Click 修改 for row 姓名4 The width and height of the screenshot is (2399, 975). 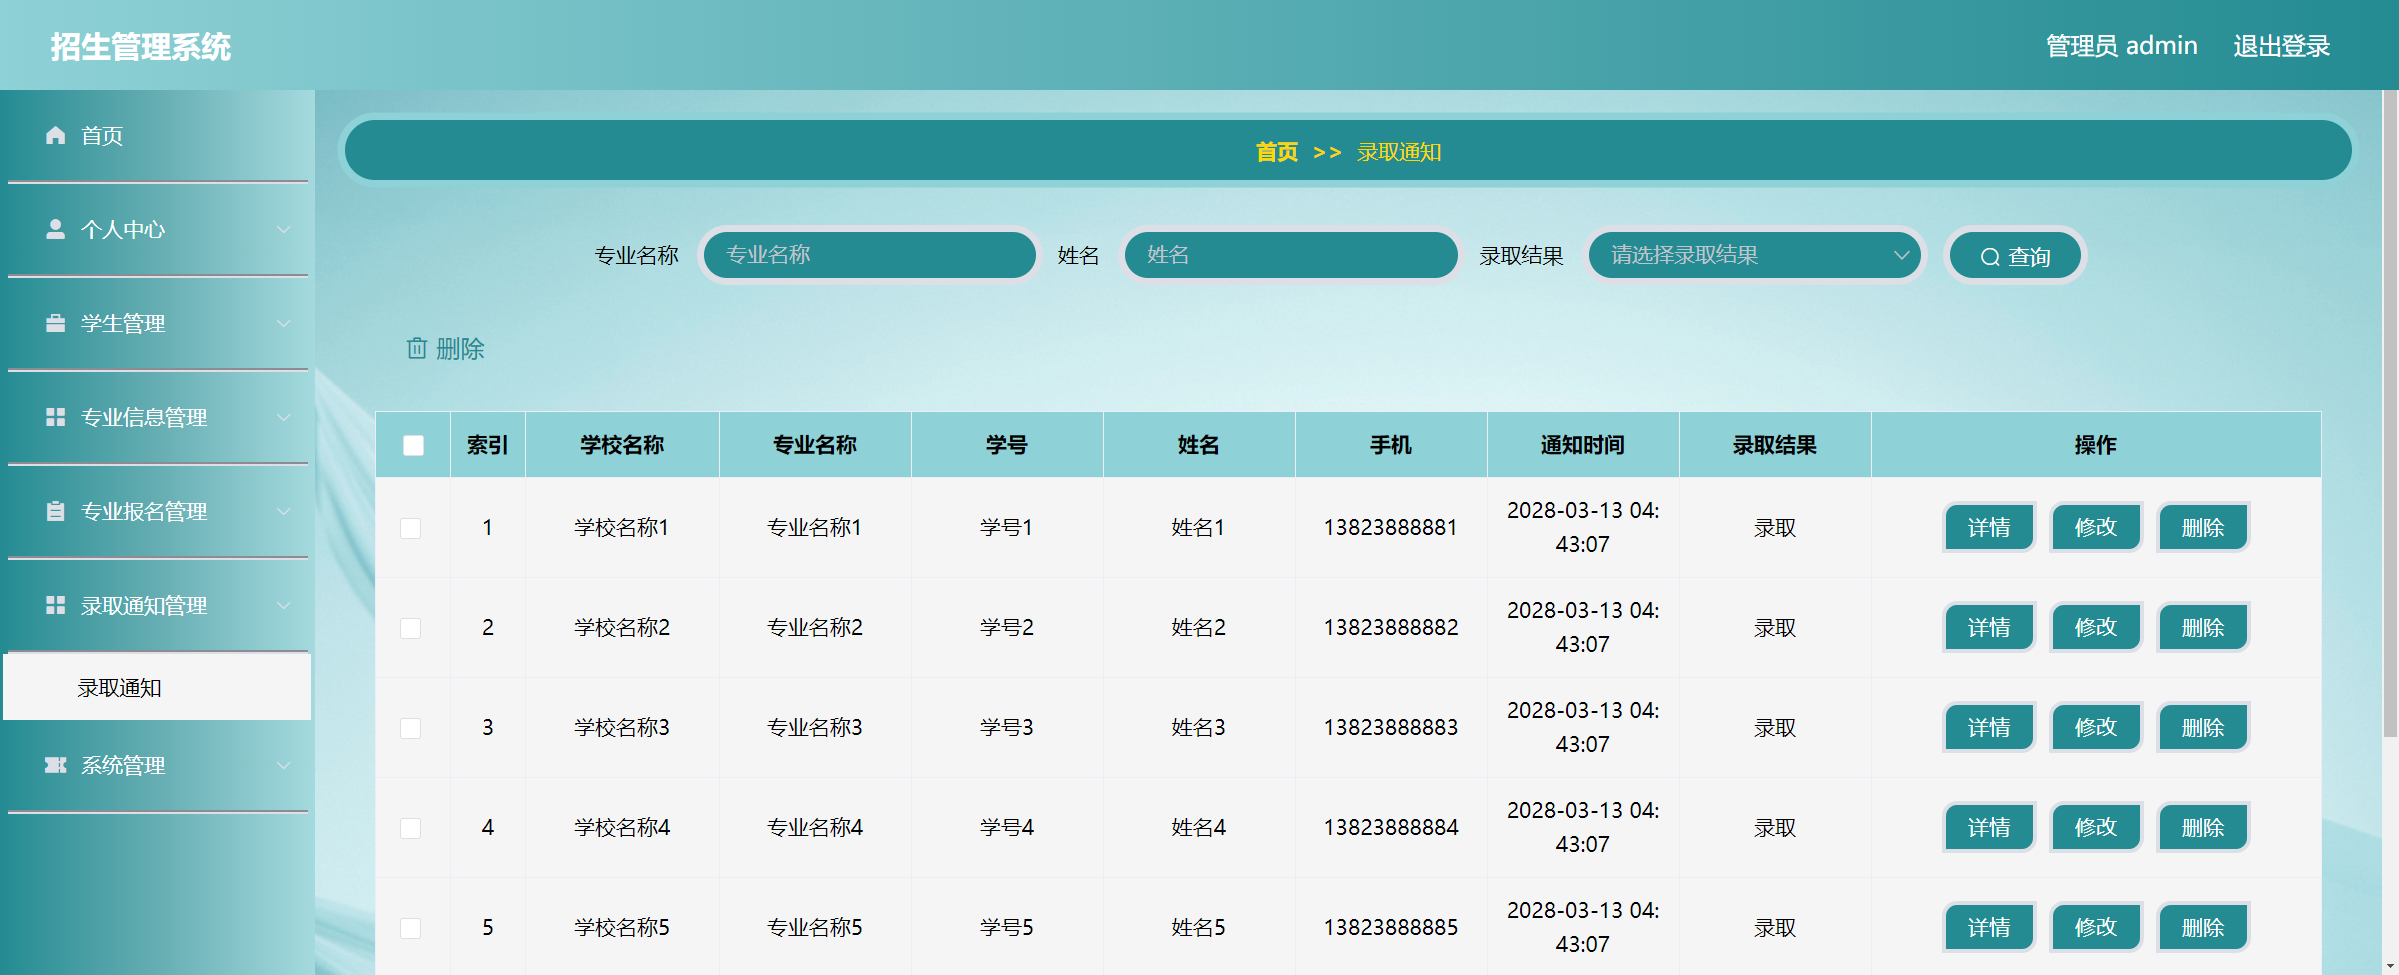[2096, 827]
